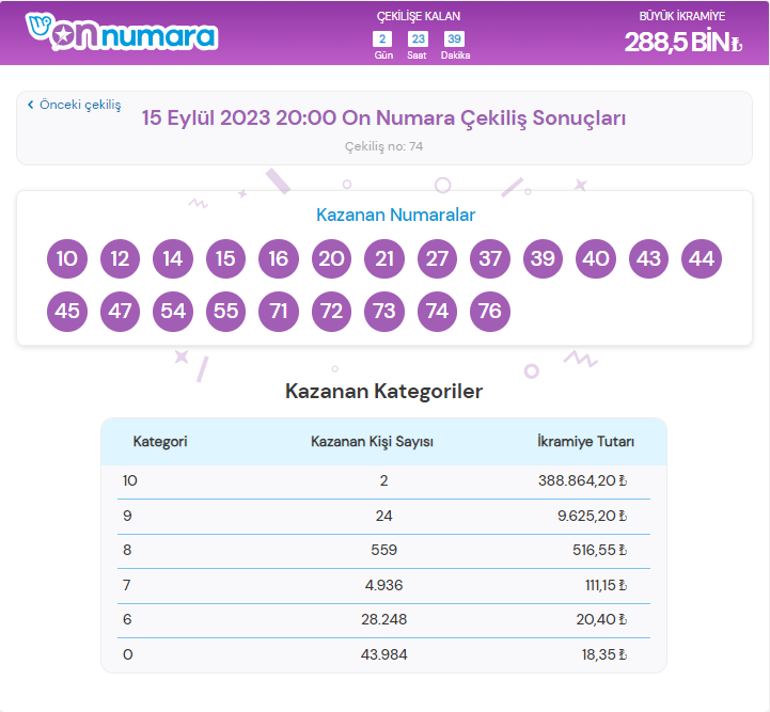Select the Kazanan Numaralar heading
This screenshot has width=770, height=712.
click(395, 215)
